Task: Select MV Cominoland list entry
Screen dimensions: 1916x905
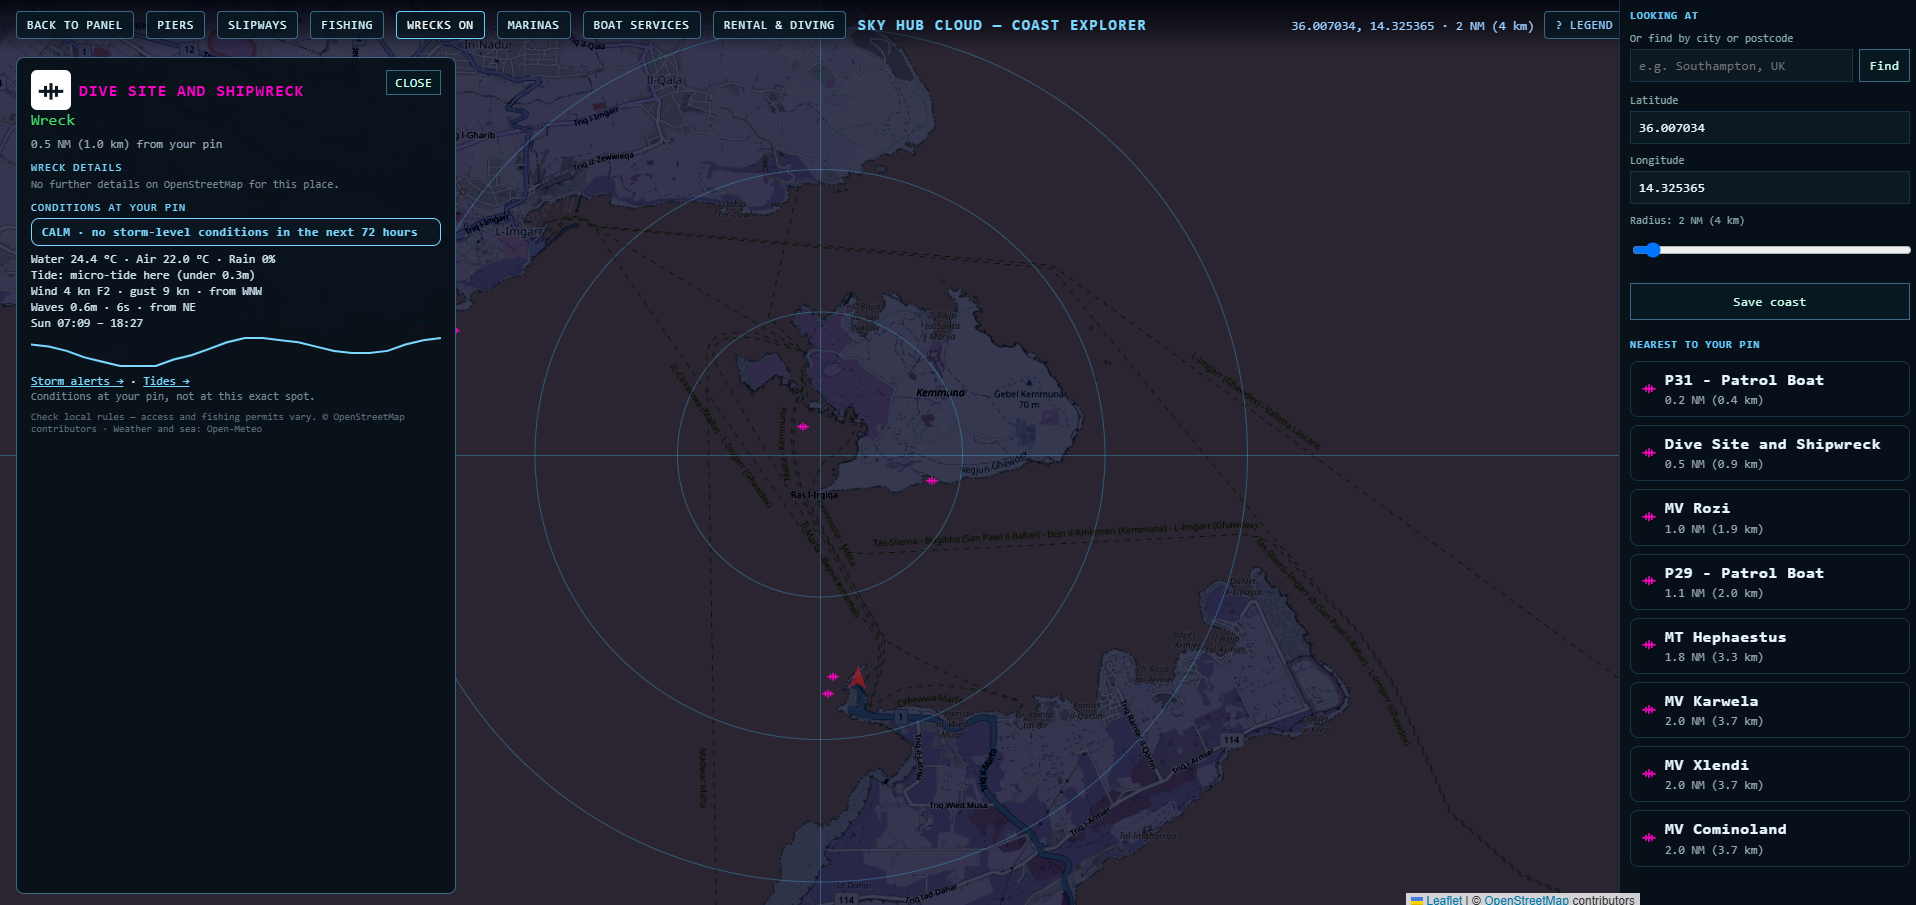Action: click(x=1769, y=838)
